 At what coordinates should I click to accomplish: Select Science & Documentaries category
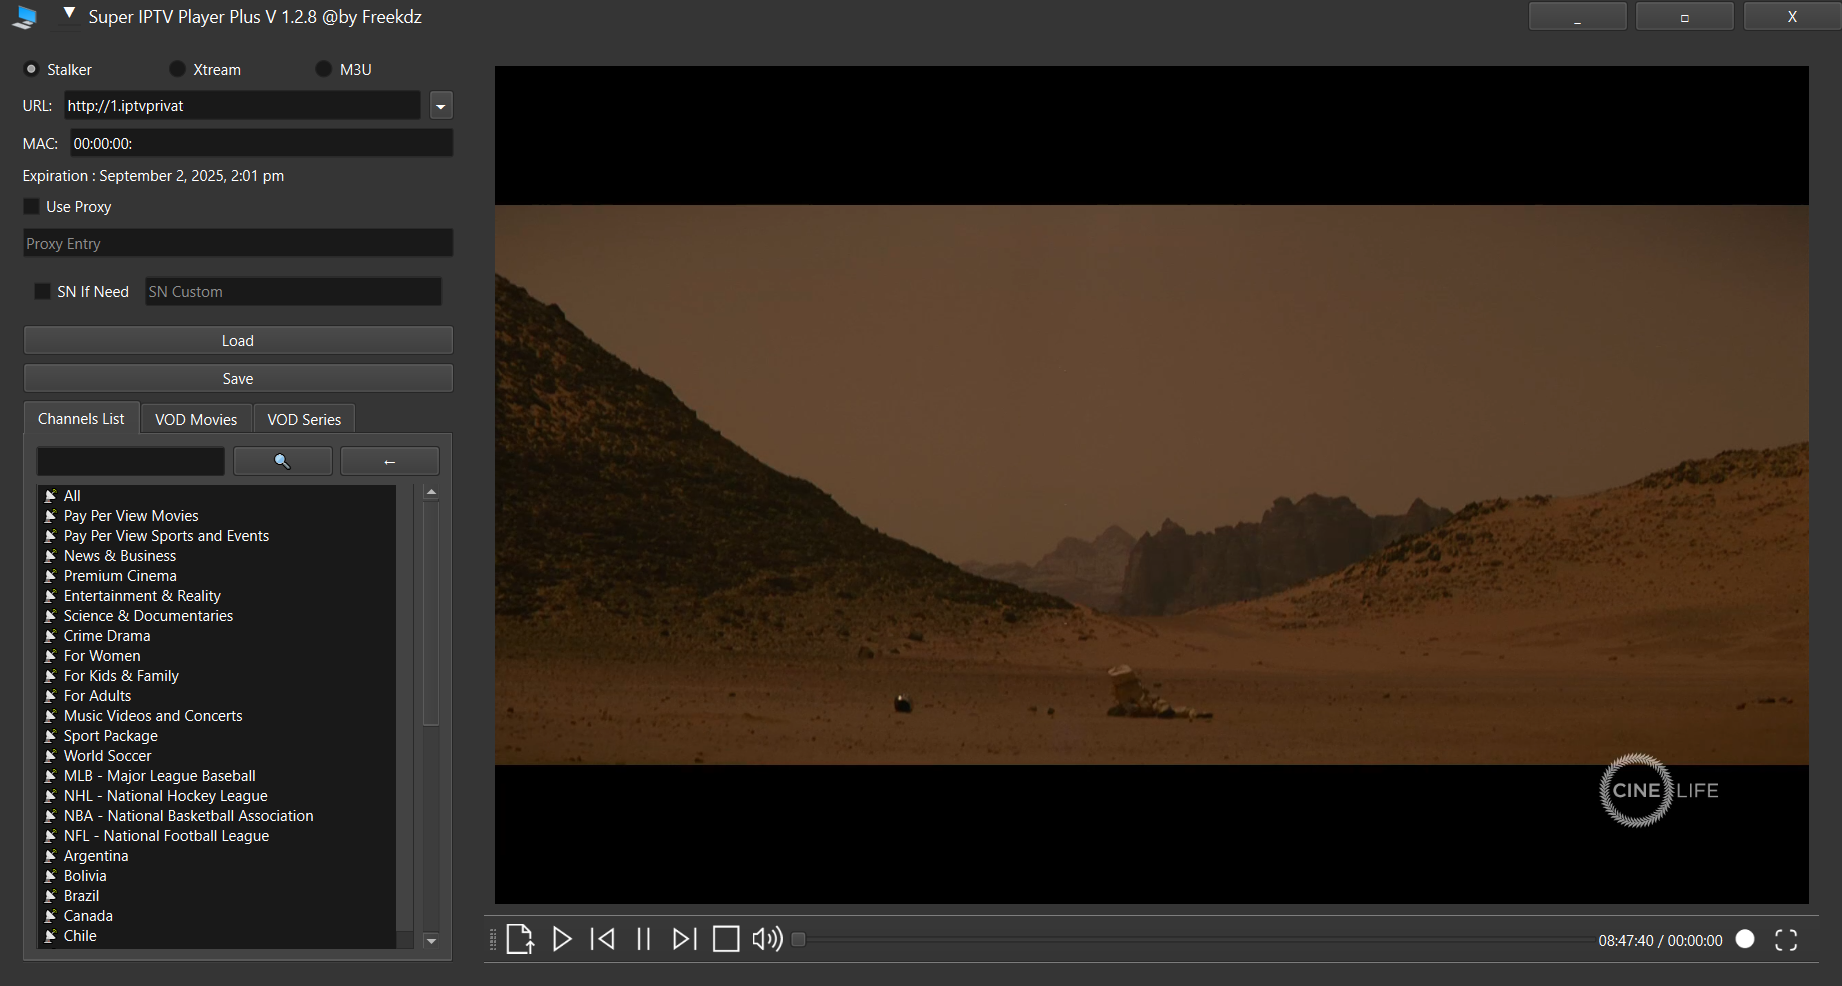tap(217, 616)
